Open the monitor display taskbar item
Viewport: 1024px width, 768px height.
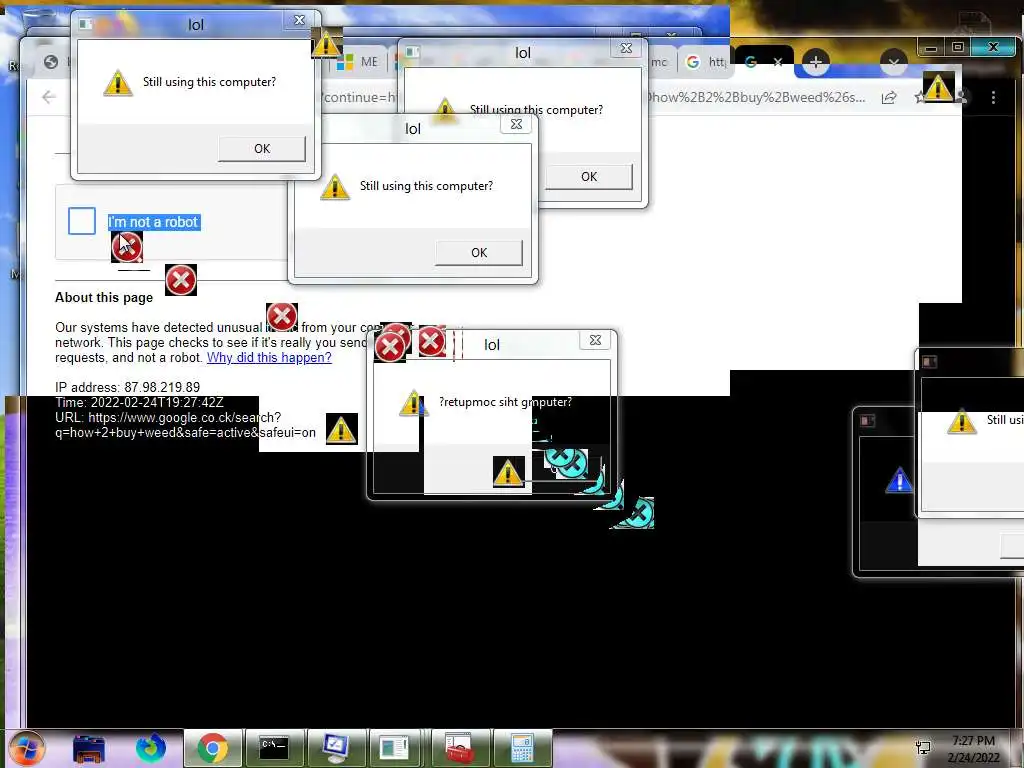tap(336, 748)
